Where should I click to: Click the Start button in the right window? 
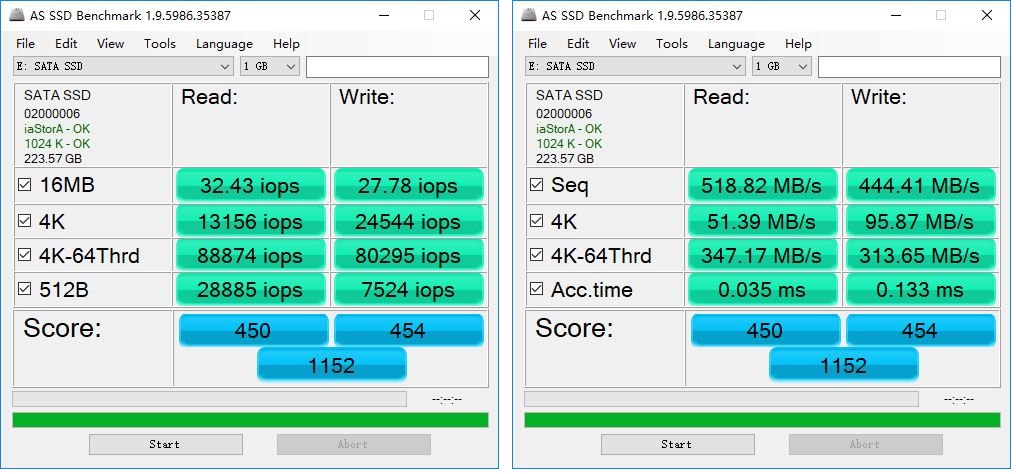(x=678, y=444)
